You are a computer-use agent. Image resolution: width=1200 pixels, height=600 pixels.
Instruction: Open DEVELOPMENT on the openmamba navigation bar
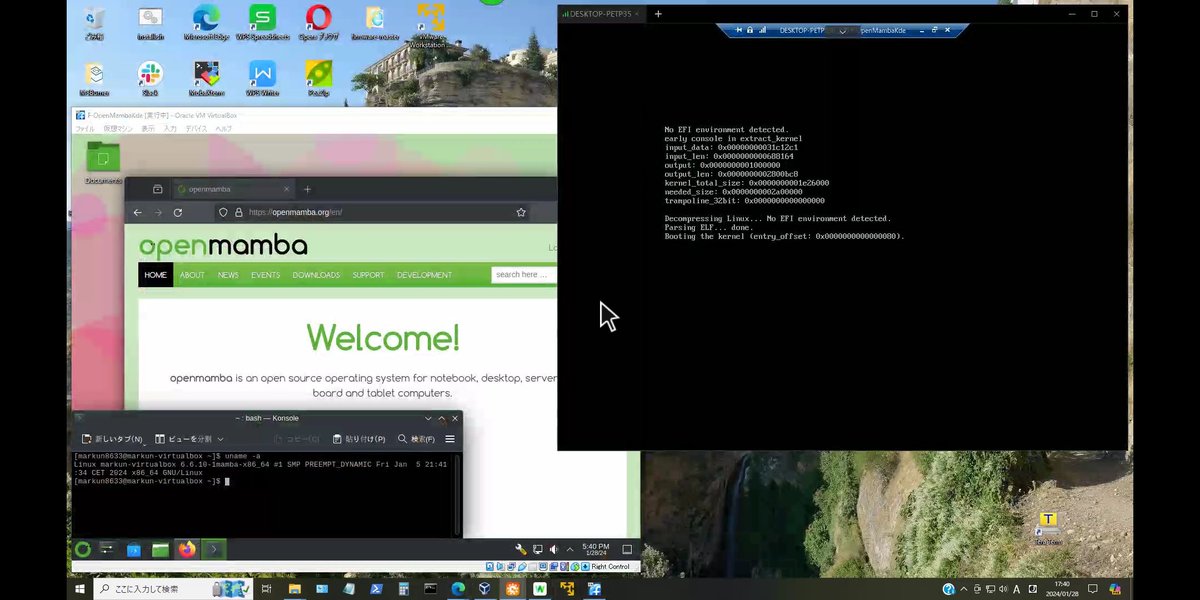click(424, 275)
